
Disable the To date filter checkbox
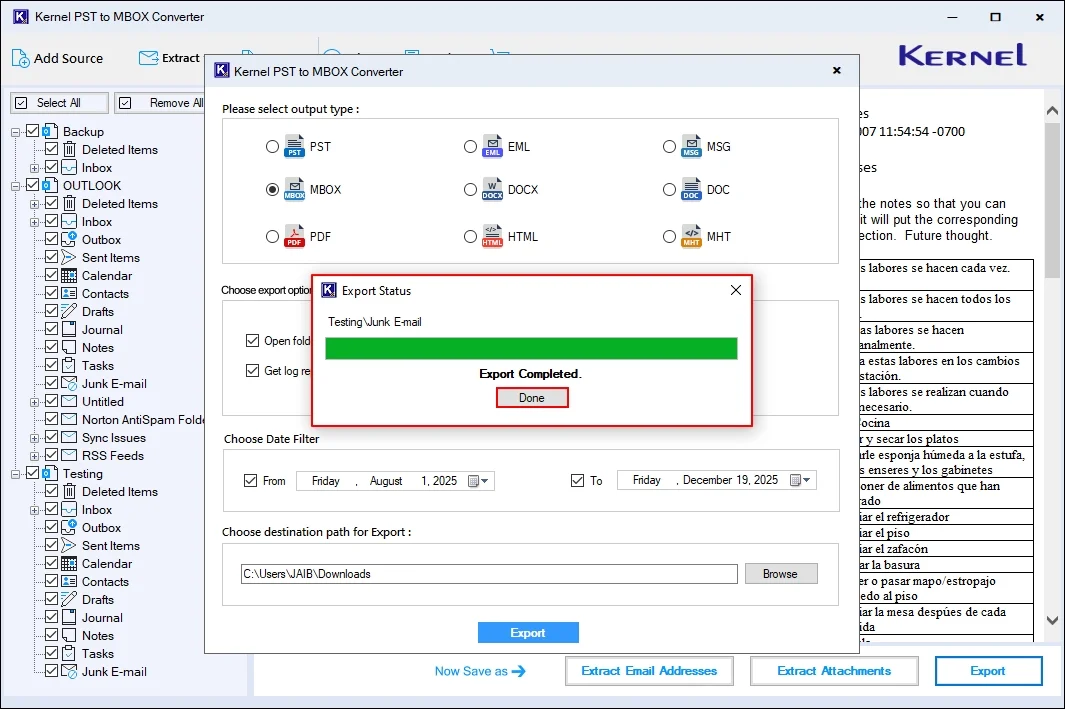click(576, 480)
